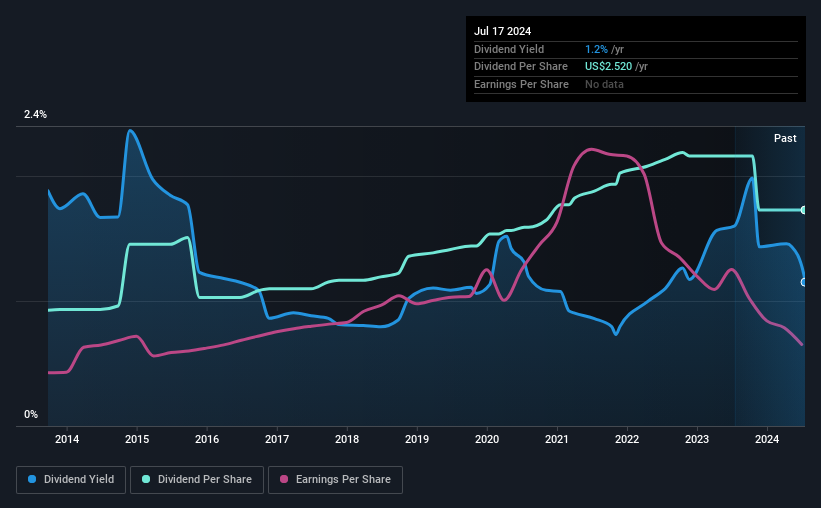Viewport: 821px width, 508px height.
Task: Toggle the Dividend Per Share legend button
Action: pyautogui.click(x=197, y=480)
